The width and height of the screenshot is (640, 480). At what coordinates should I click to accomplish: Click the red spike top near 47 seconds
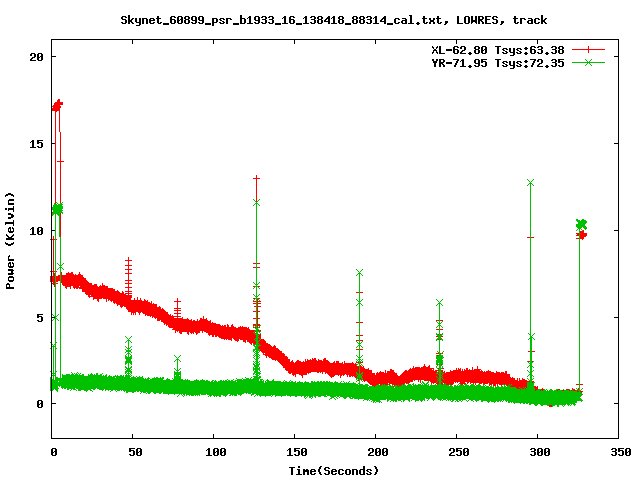pos(129,260)
